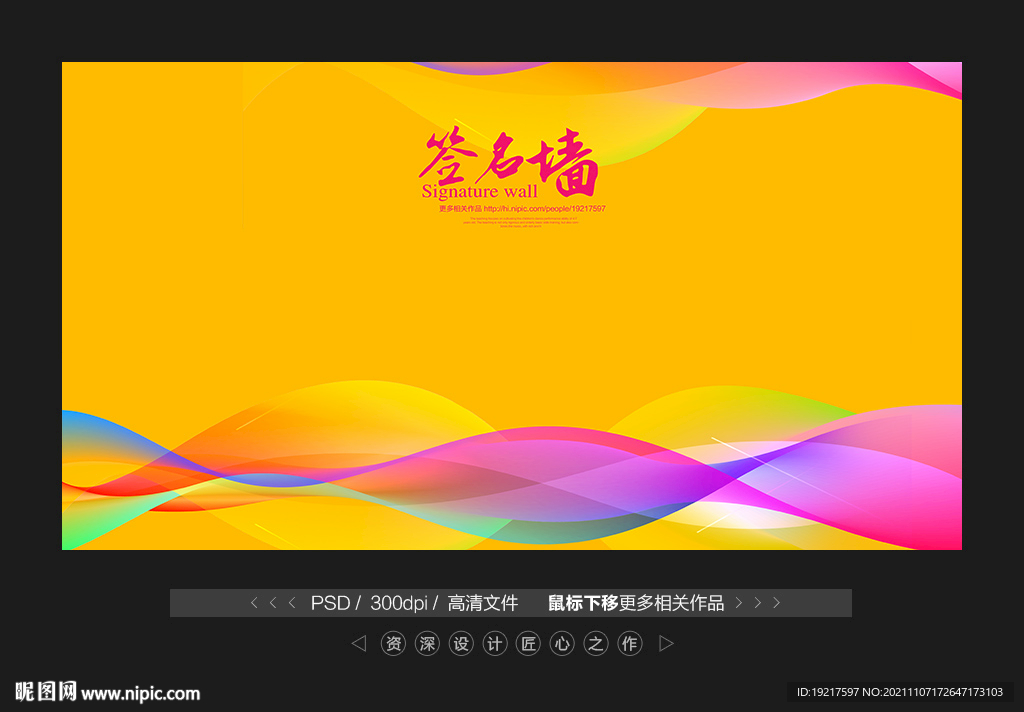Viewport: 1024px width, 712px height.
Task: Expand more works via the right chevrons
Action: [757, 602]
